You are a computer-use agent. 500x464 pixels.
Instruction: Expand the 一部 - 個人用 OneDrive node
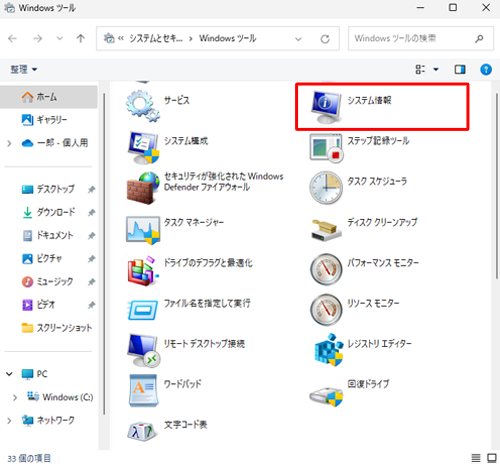pos(9,143)
